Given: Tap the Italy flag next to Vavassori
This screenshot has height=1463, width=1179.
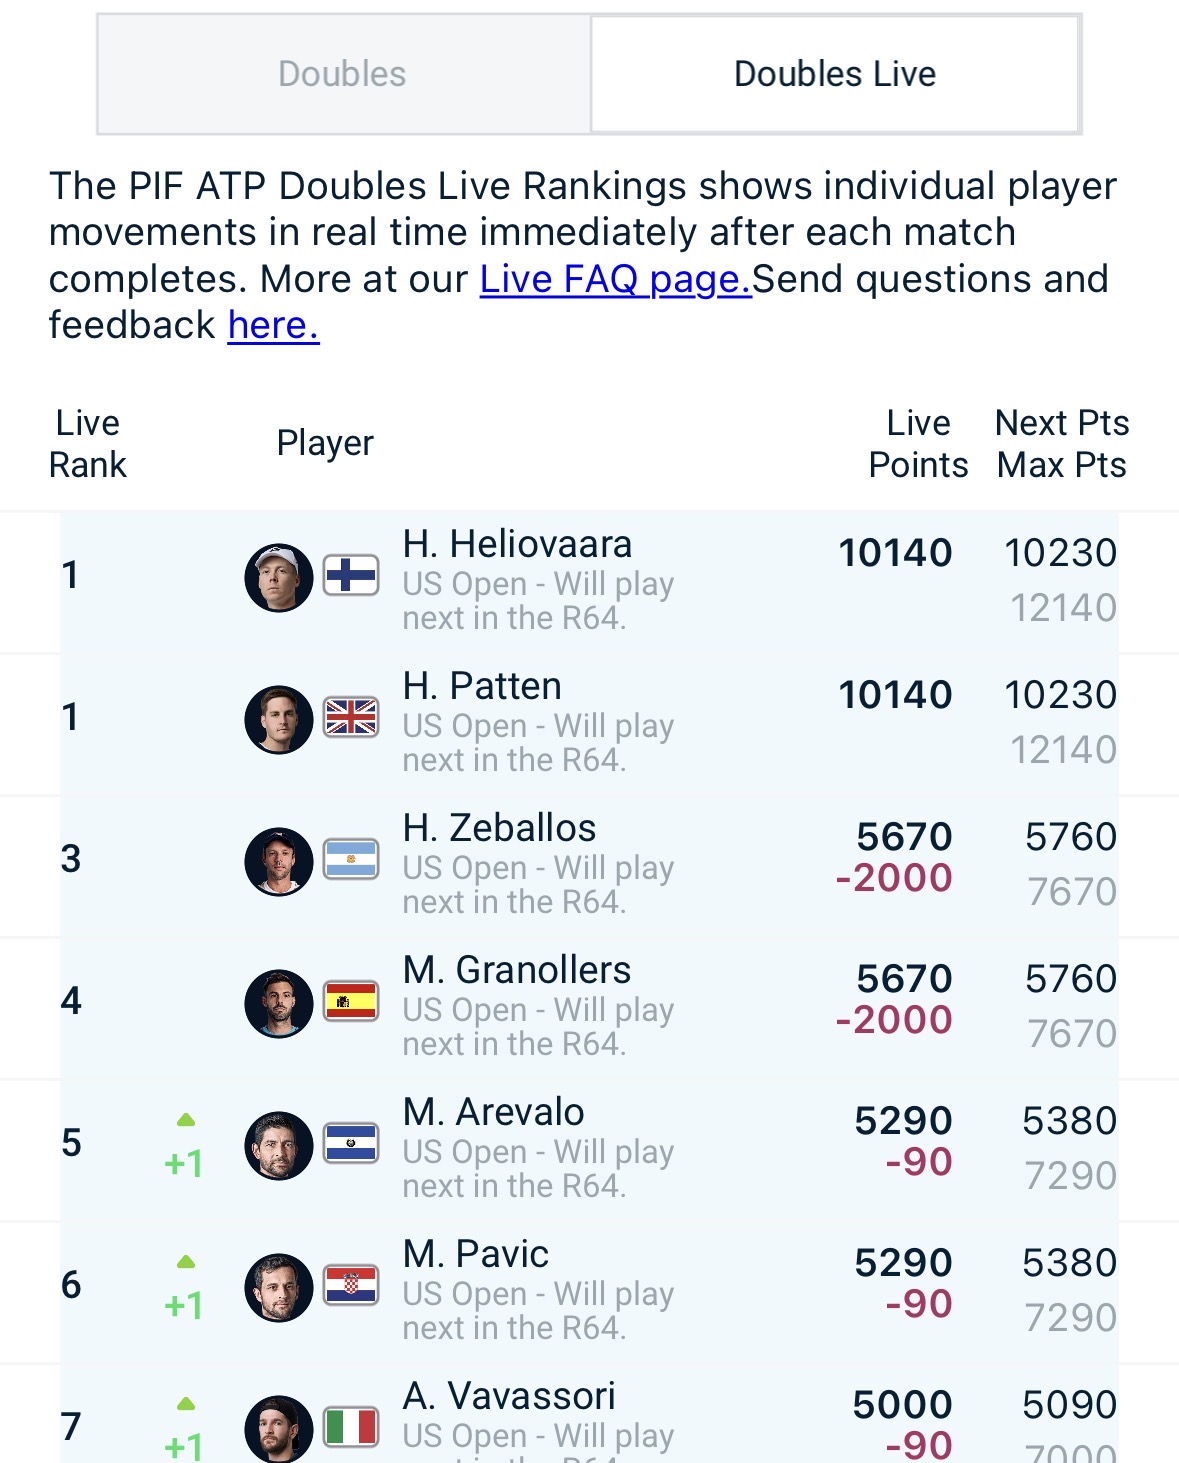Looking at the screenshot, I should point(351,1427).
